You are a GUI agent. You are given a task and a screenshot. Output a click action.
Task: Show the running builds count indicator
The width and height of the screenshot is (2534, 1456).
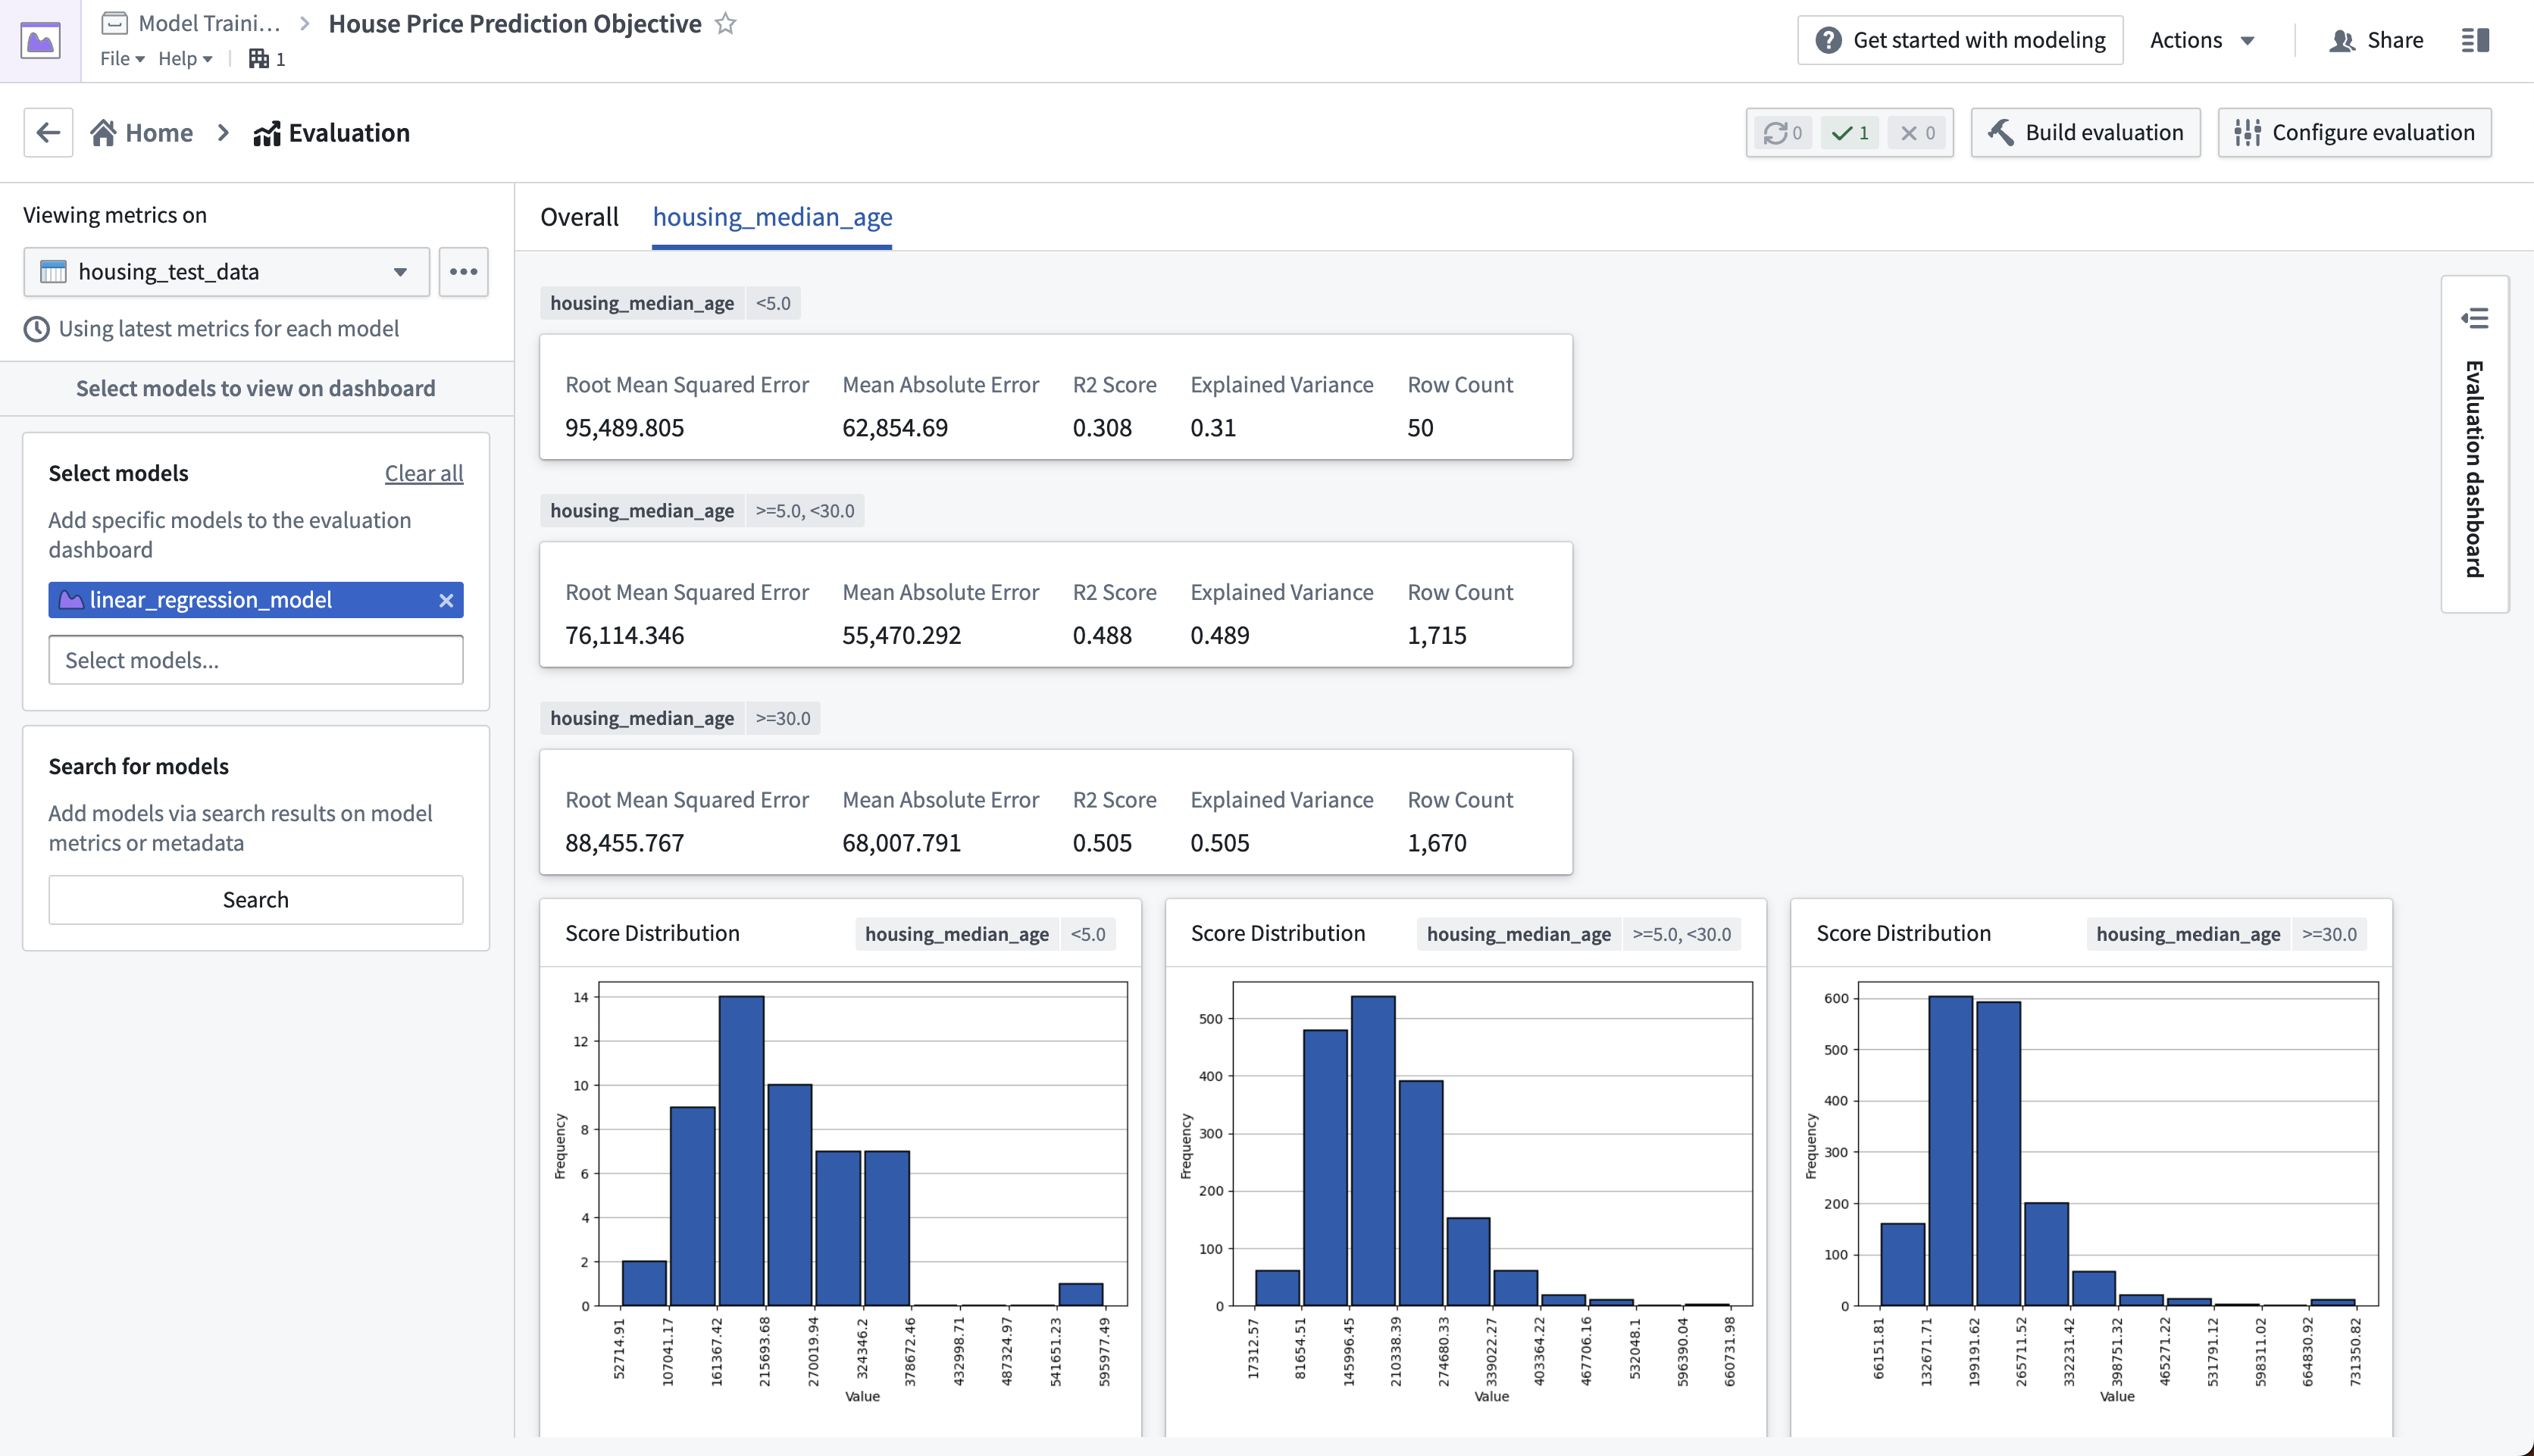tap(1783, 133)
